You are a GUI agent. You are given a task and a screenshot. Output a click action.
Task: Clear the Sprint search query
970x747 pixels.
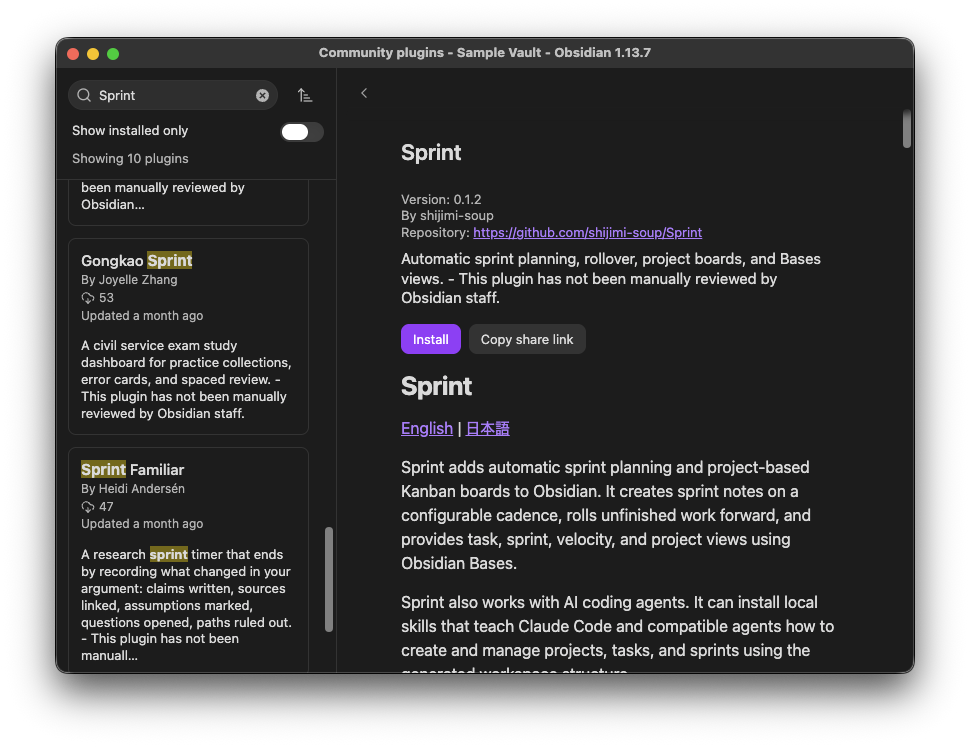pos(262,95)
